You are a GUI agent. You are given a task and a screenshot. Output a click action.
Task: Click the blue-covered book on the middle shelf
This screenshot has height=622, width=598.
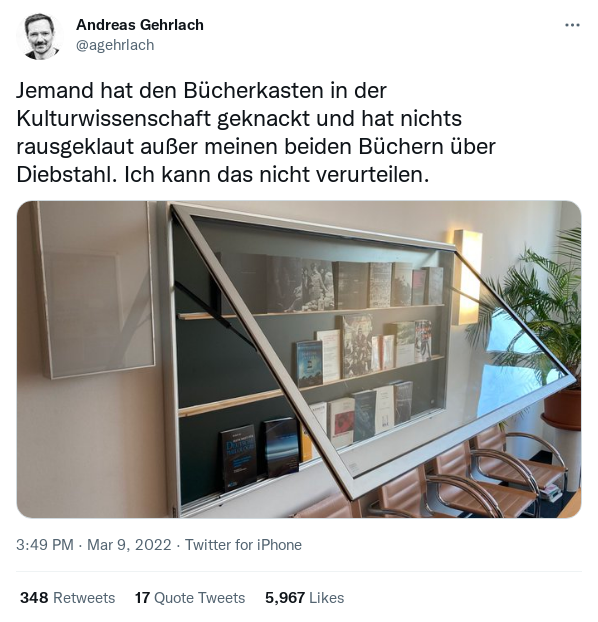[310, 364]
